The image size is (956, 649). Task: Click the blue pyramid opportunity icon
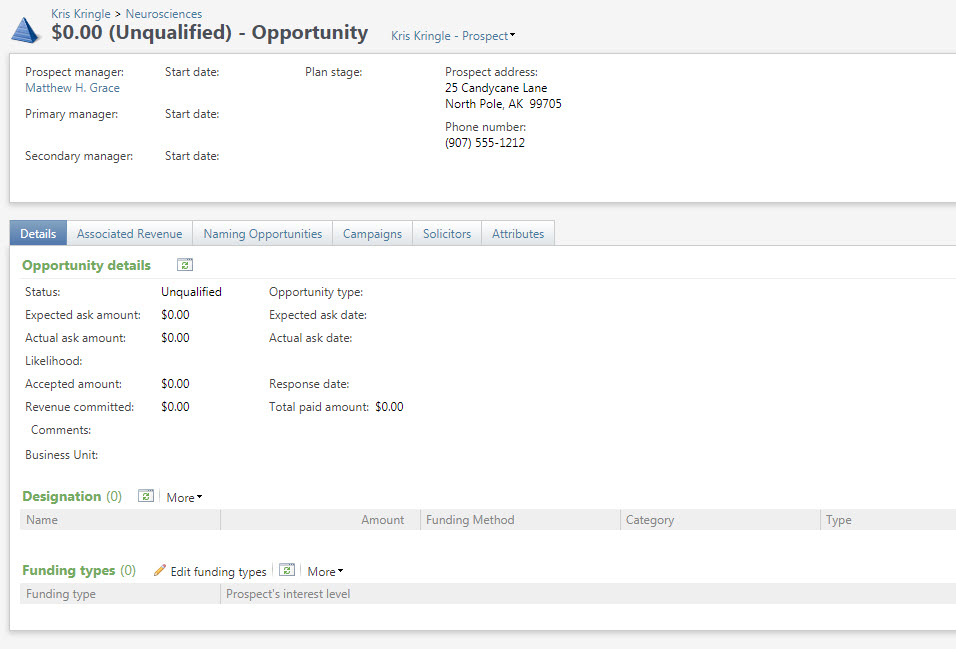pos(26,30)
